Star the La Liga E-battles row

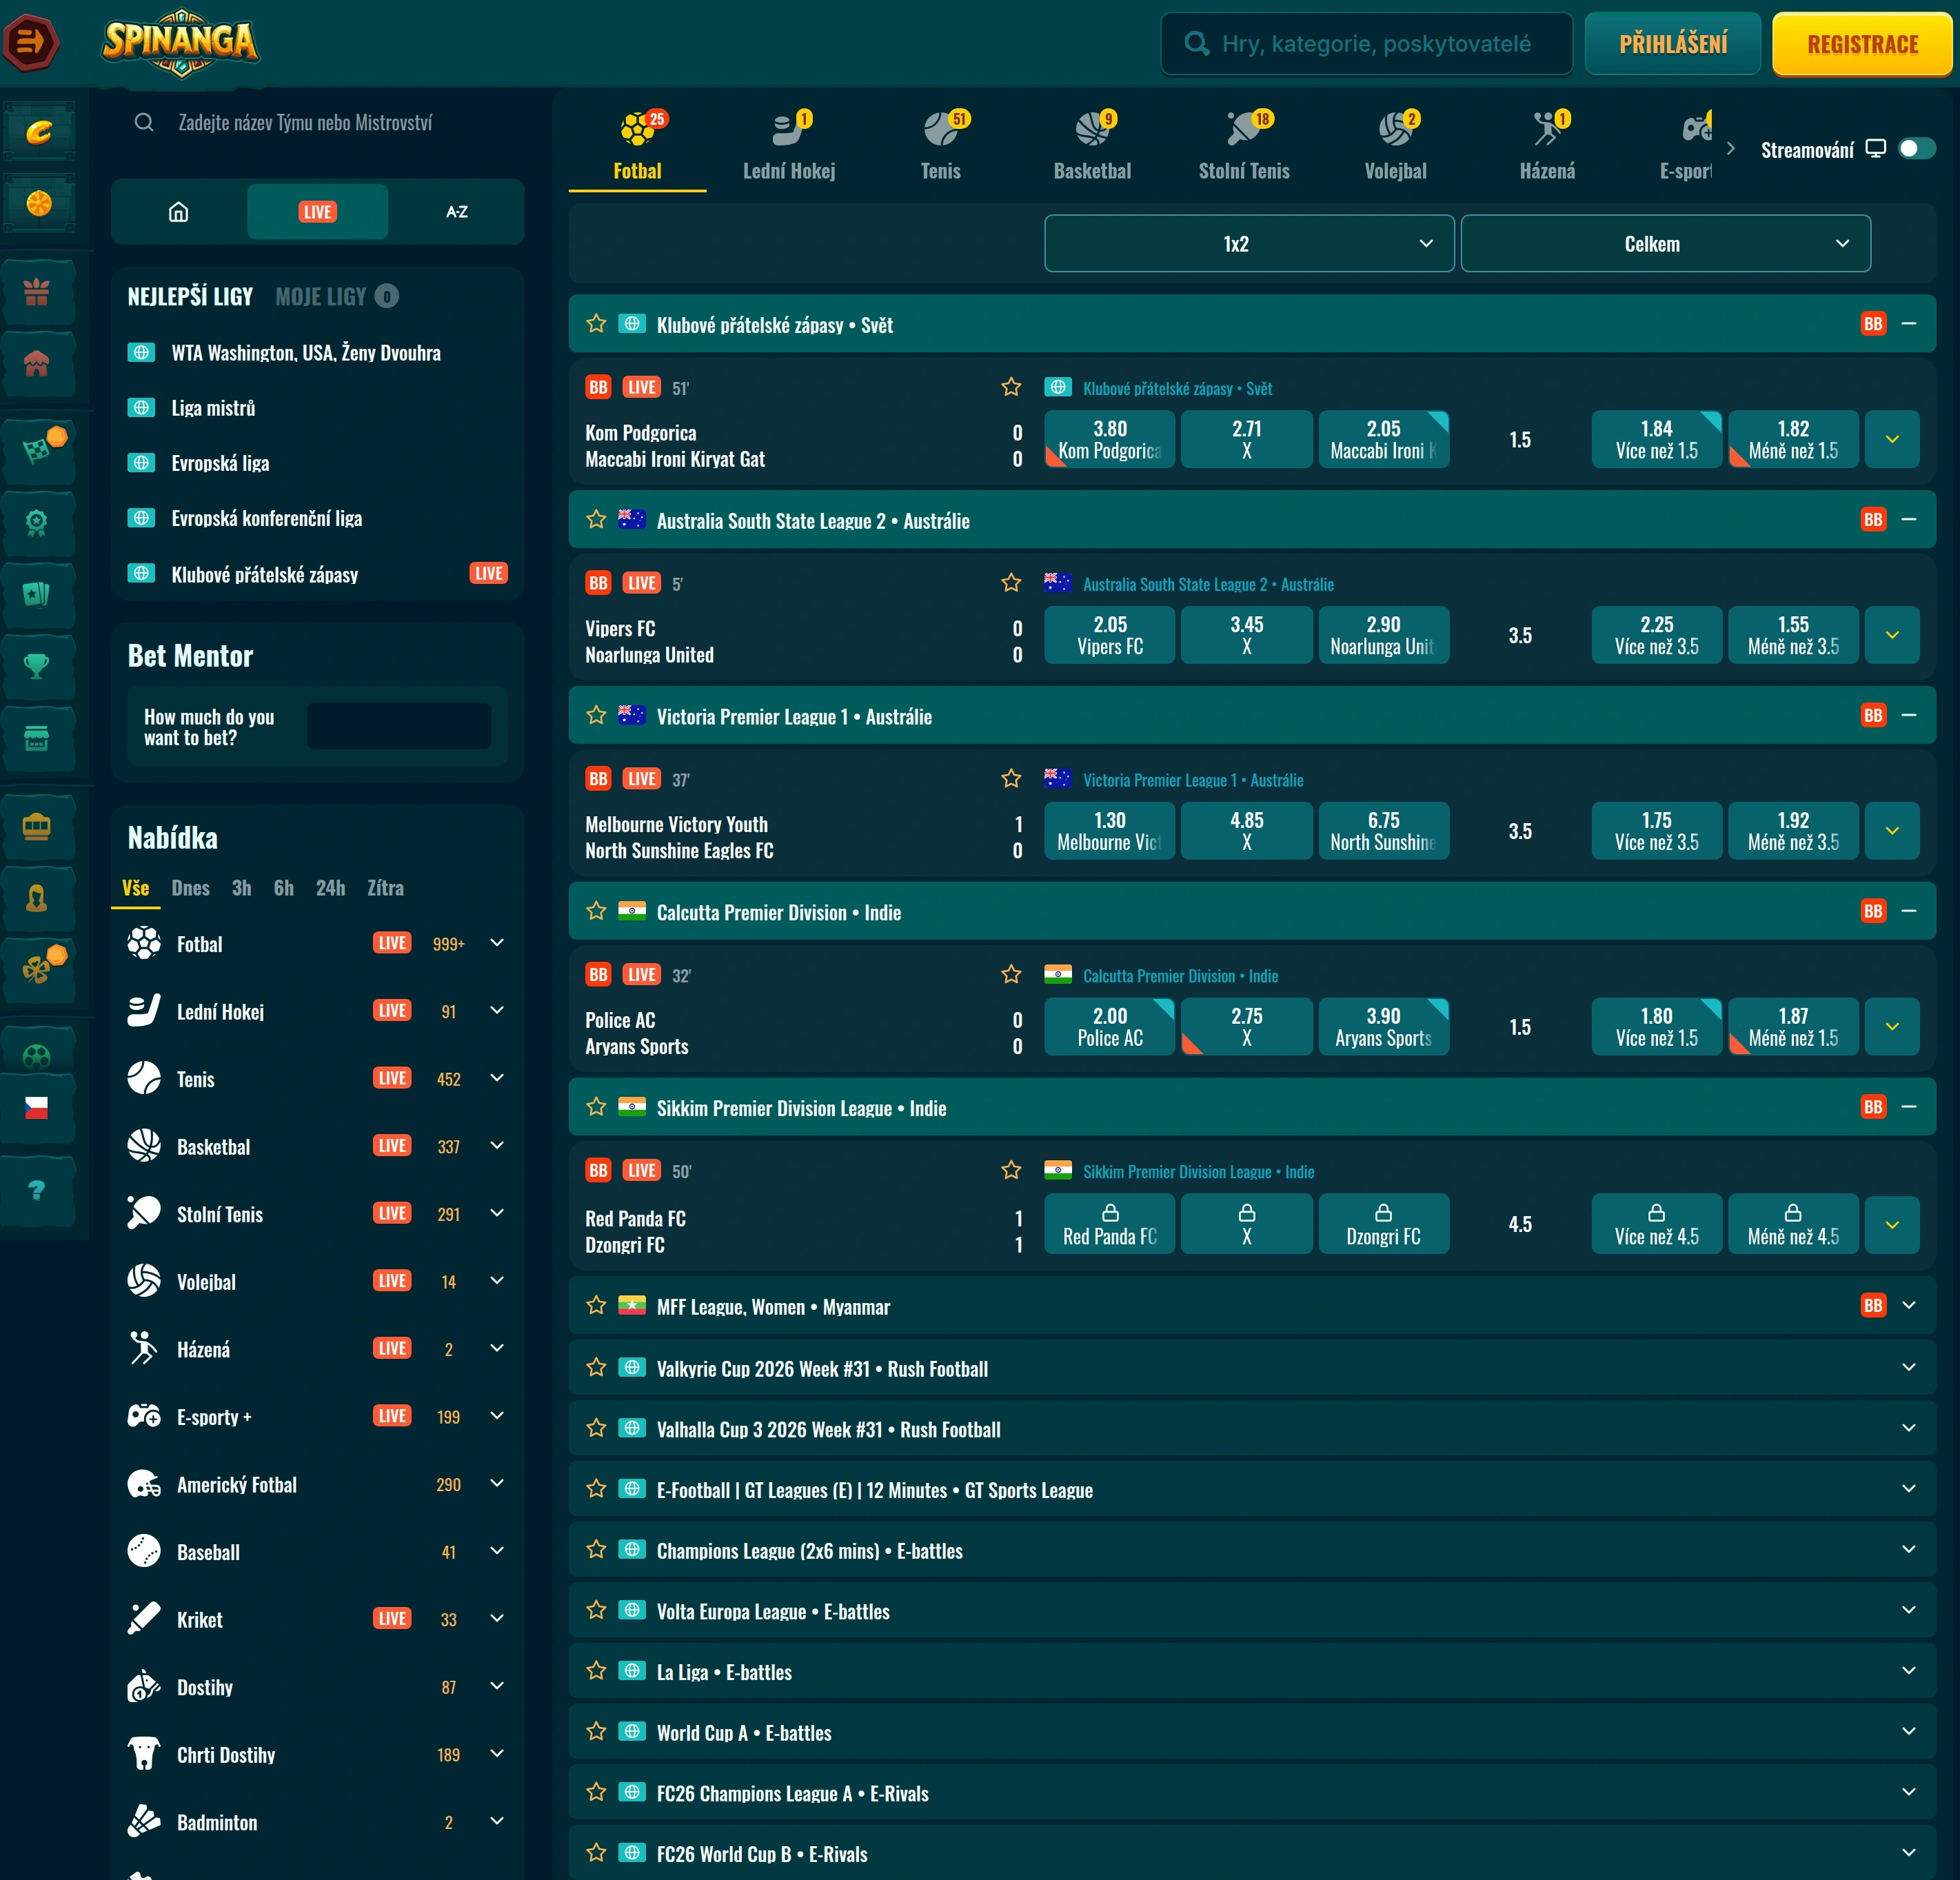(x=597, y=1671)
